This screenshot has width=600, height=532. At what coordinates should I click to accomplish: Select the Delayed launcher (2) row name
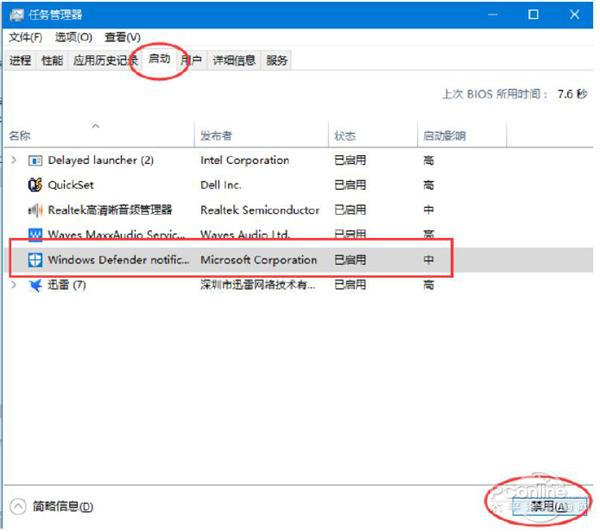(x=101, y=160)
